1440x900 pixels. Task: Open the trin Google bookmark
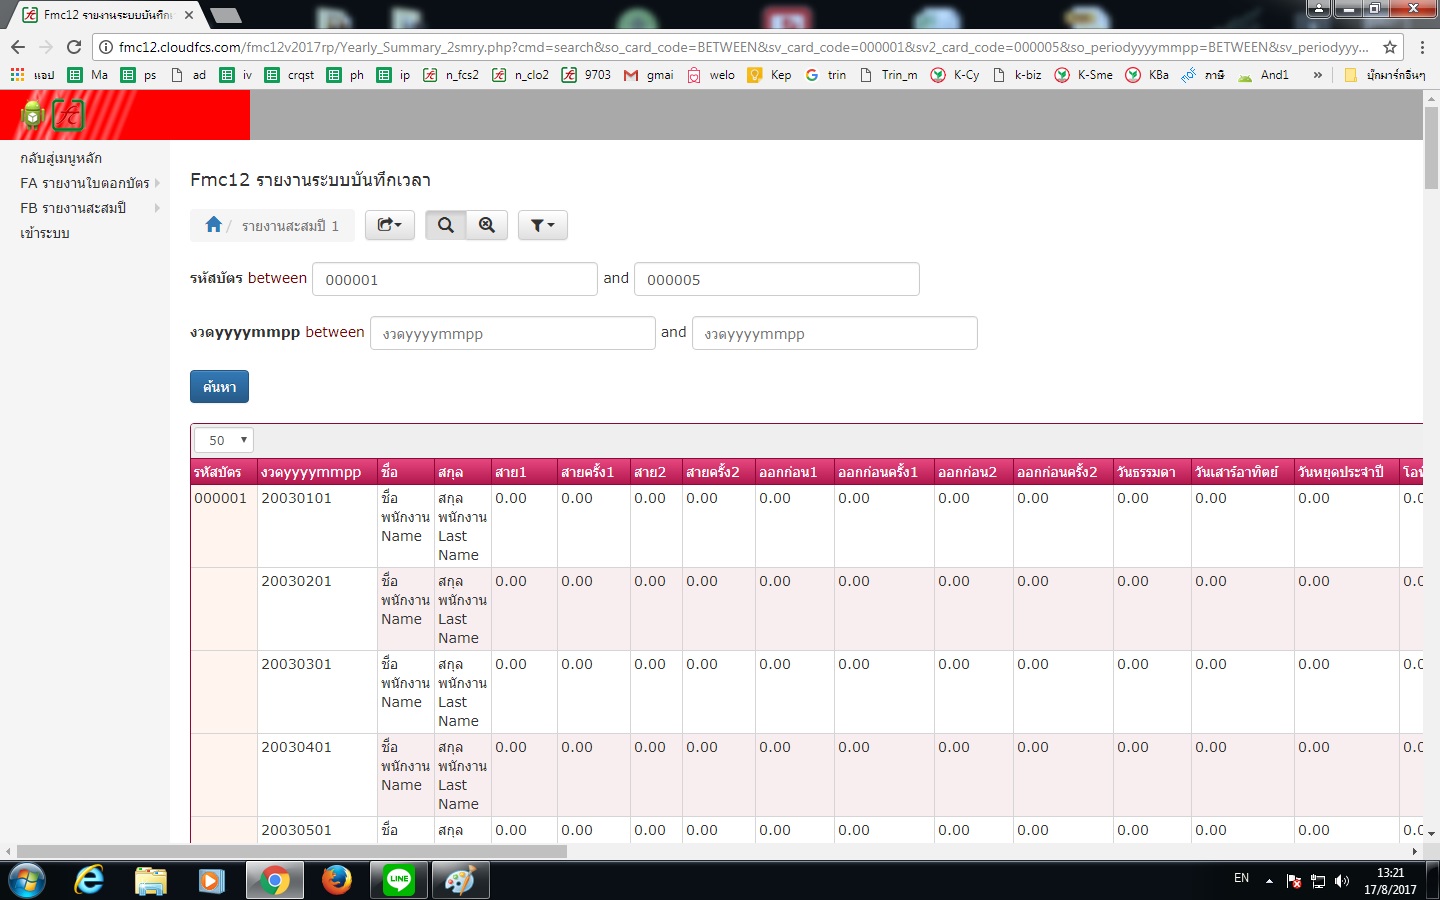[826, 75]
